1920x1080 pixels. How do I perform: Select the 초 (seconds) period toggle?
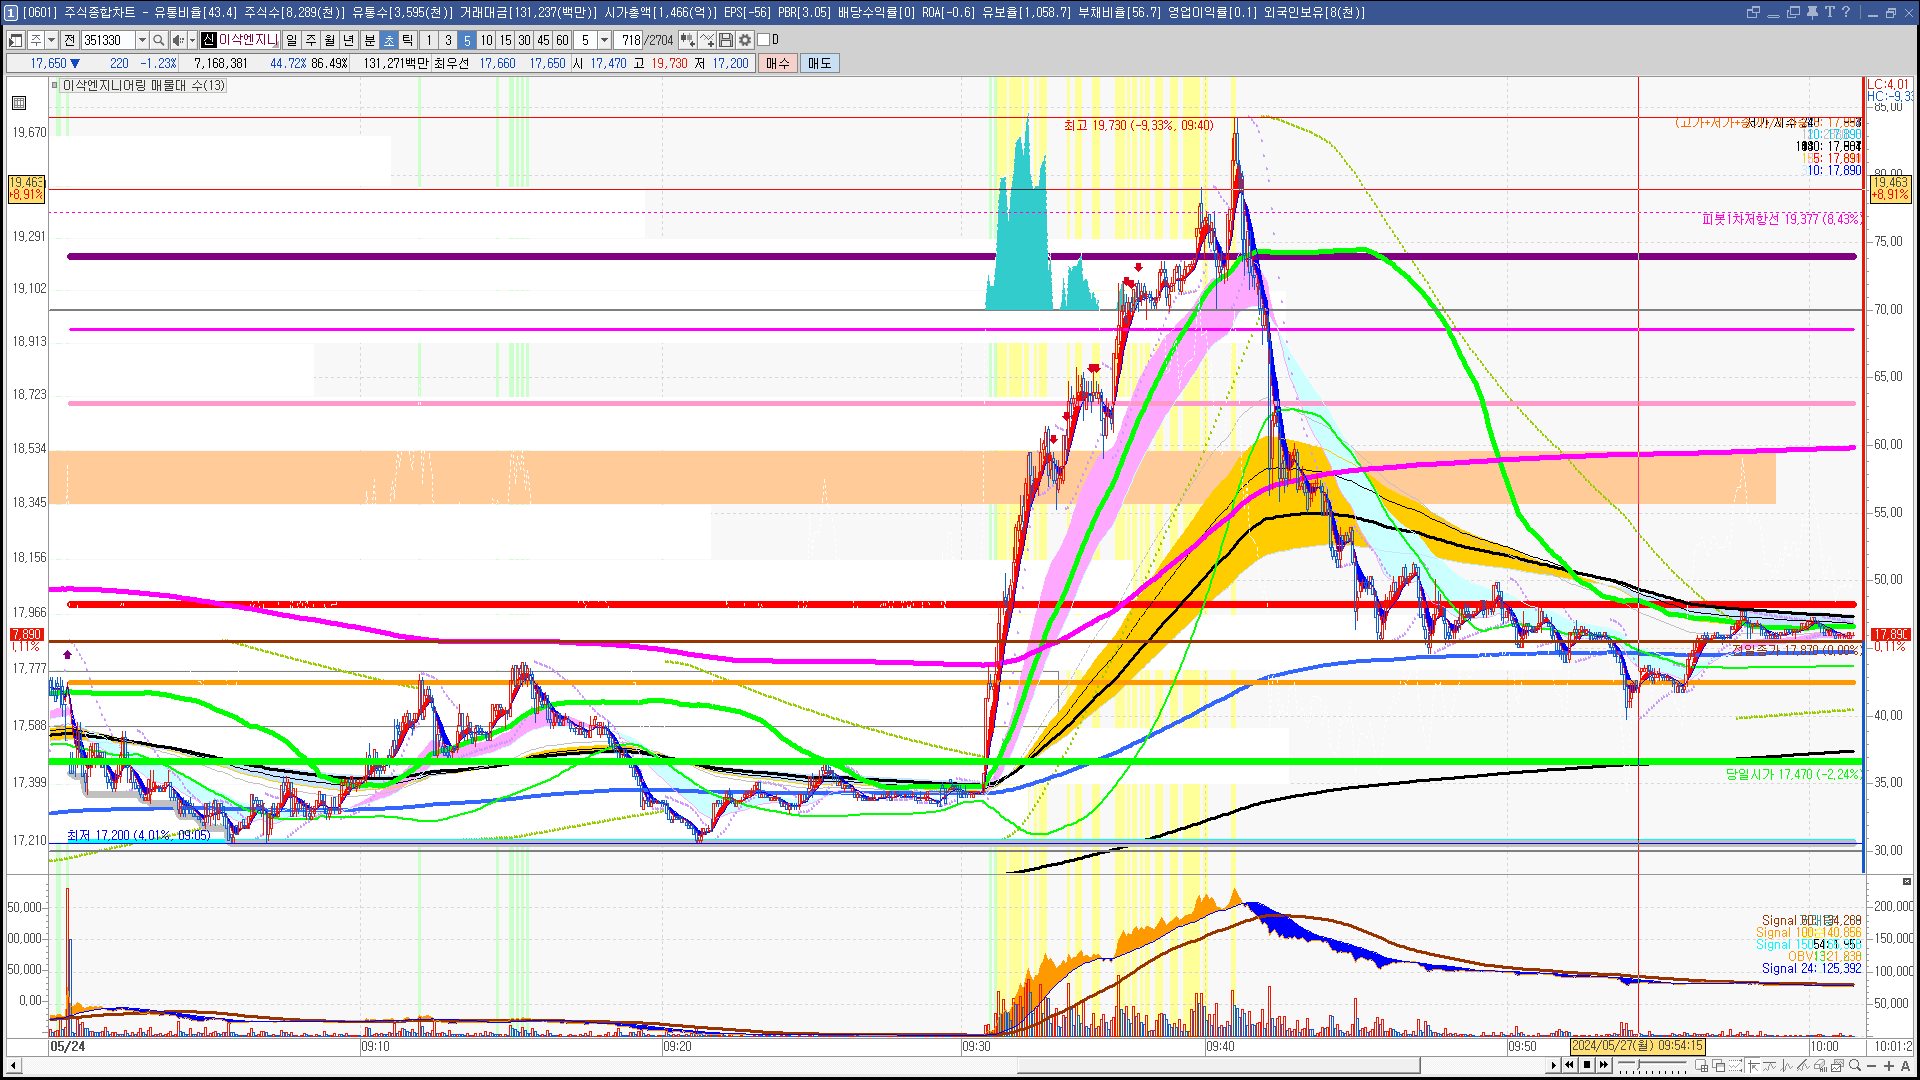pyautogui.click(x=389, y=40)
